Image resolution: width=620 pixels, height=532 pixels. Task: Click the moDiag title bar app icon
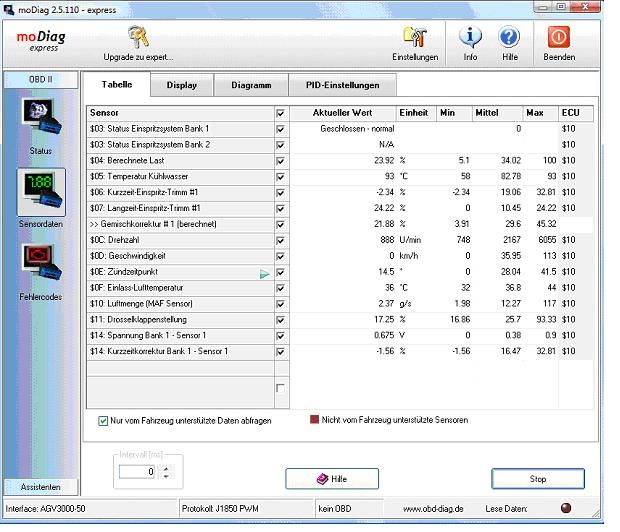(9, 9)
